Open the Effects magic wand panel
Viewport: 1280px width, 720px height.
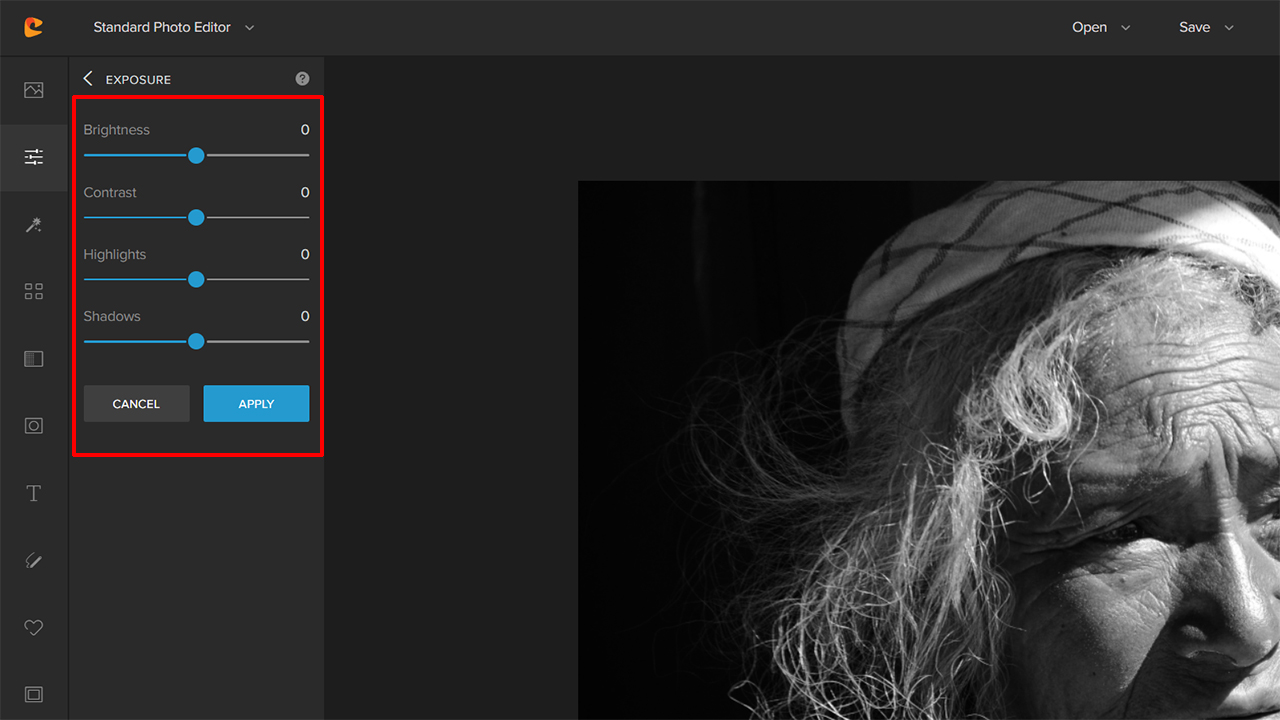[x=33, y=224]
